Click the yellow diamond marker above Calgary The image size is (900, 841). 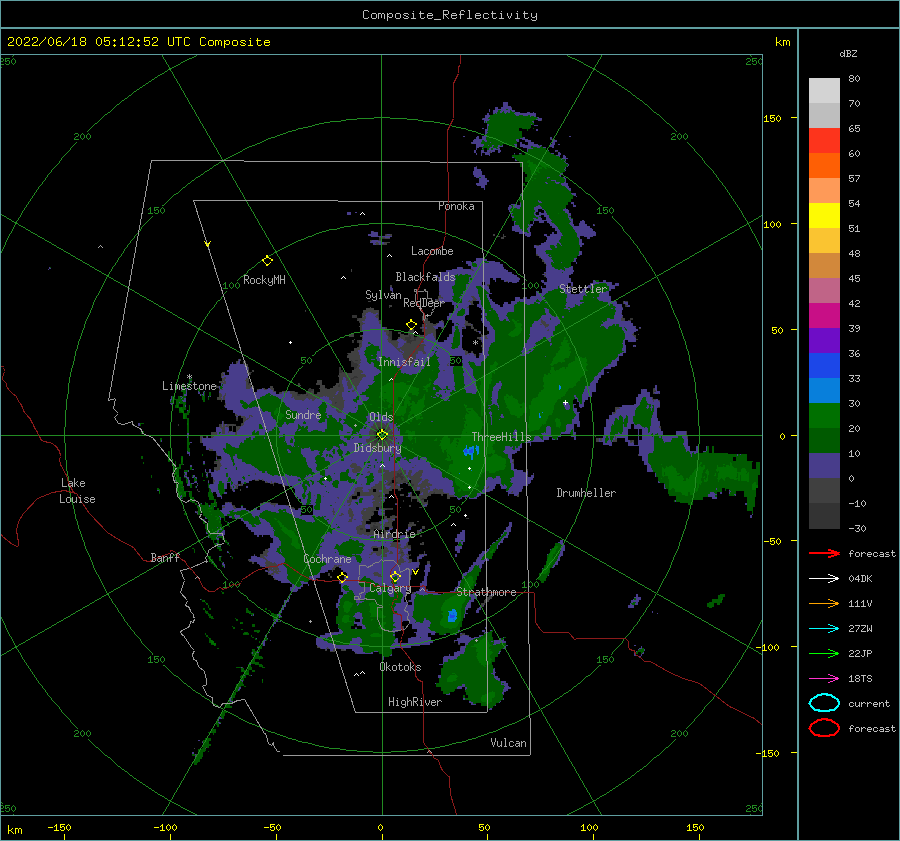click(x=395, y=576)
